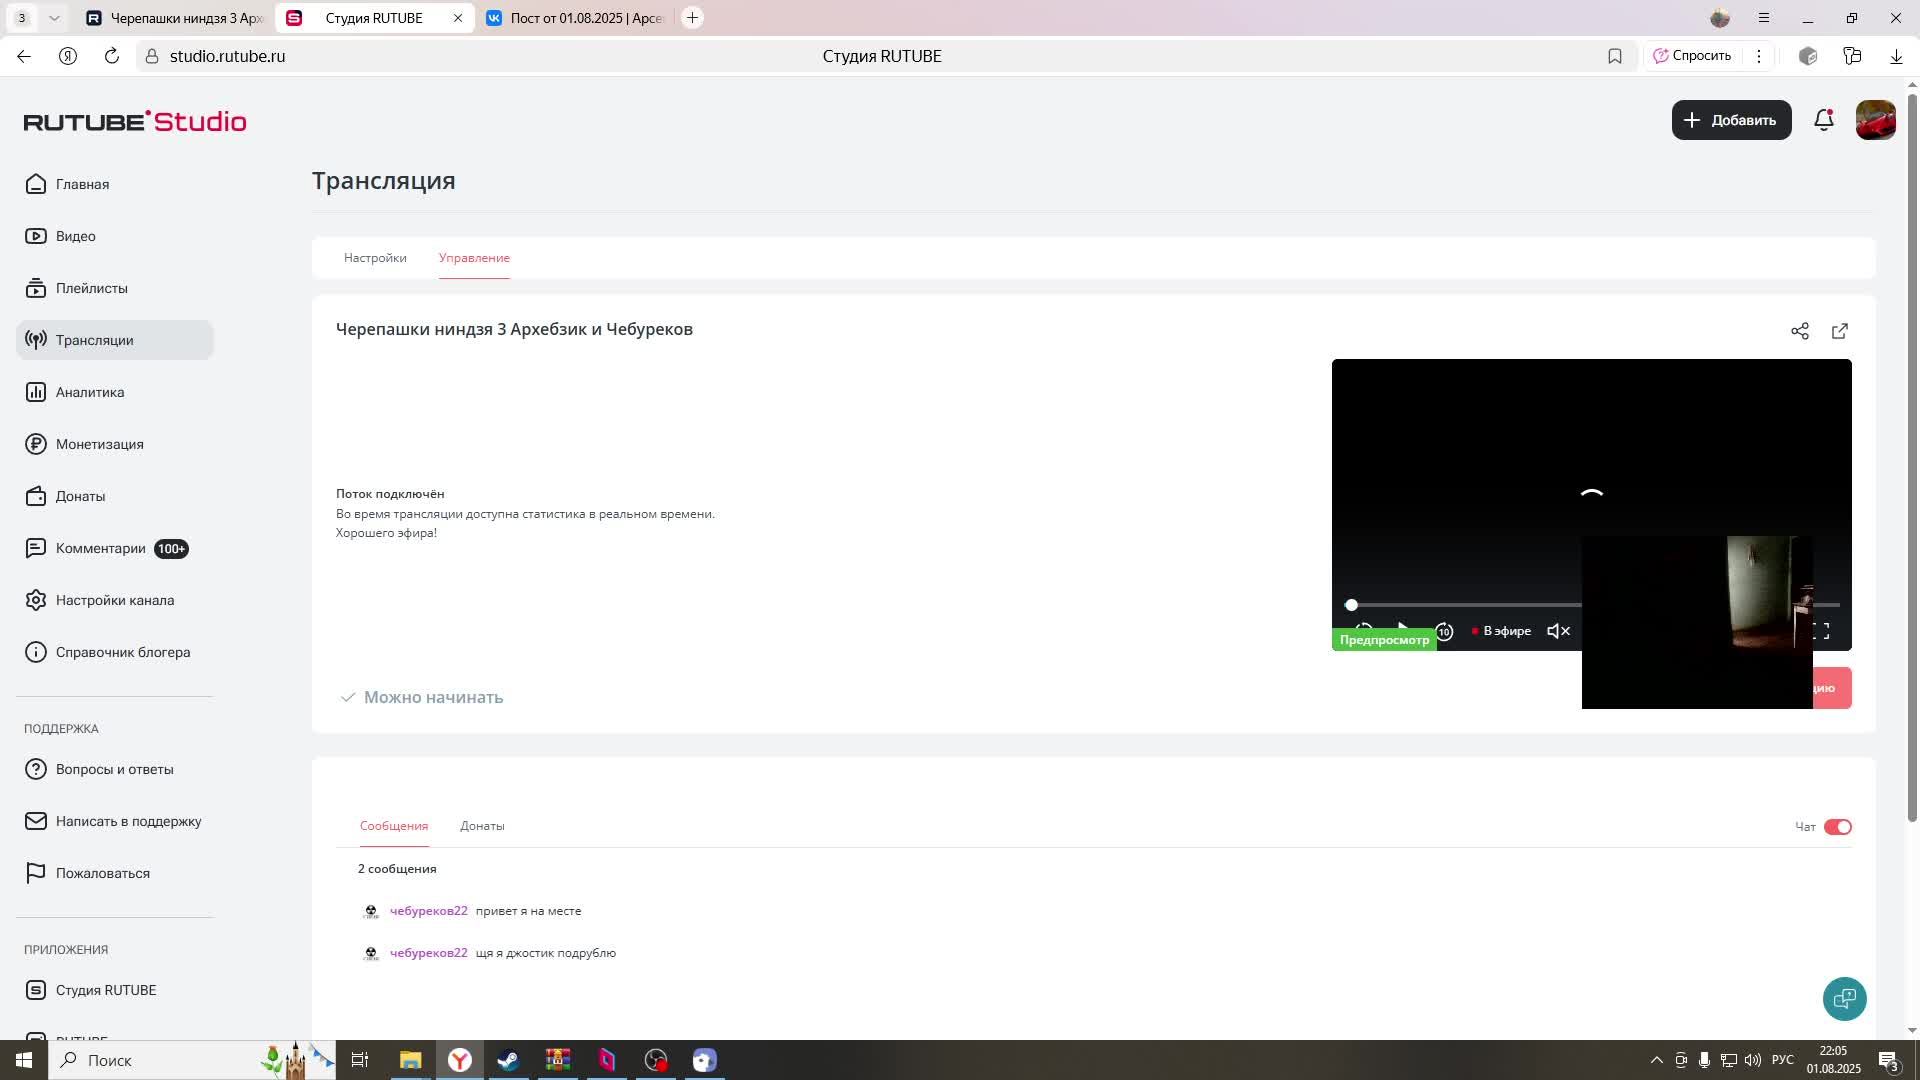Click the bookmark page icon in address bar

pyautogui.click(x=1615, y=56)
